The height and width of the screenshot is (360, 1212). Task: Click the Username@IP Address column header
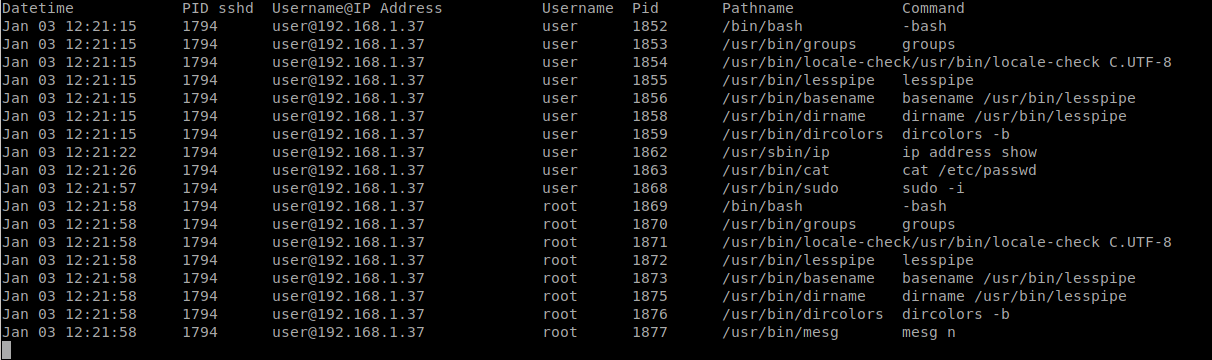tap(357, 8)
